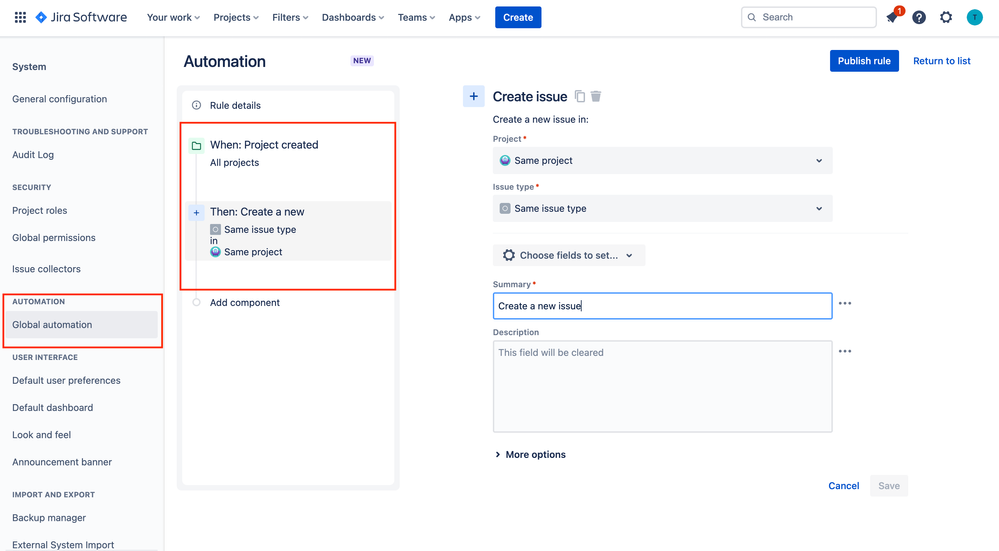Open the notifications bell
The image size is (999, 551).
coord(893,17)
